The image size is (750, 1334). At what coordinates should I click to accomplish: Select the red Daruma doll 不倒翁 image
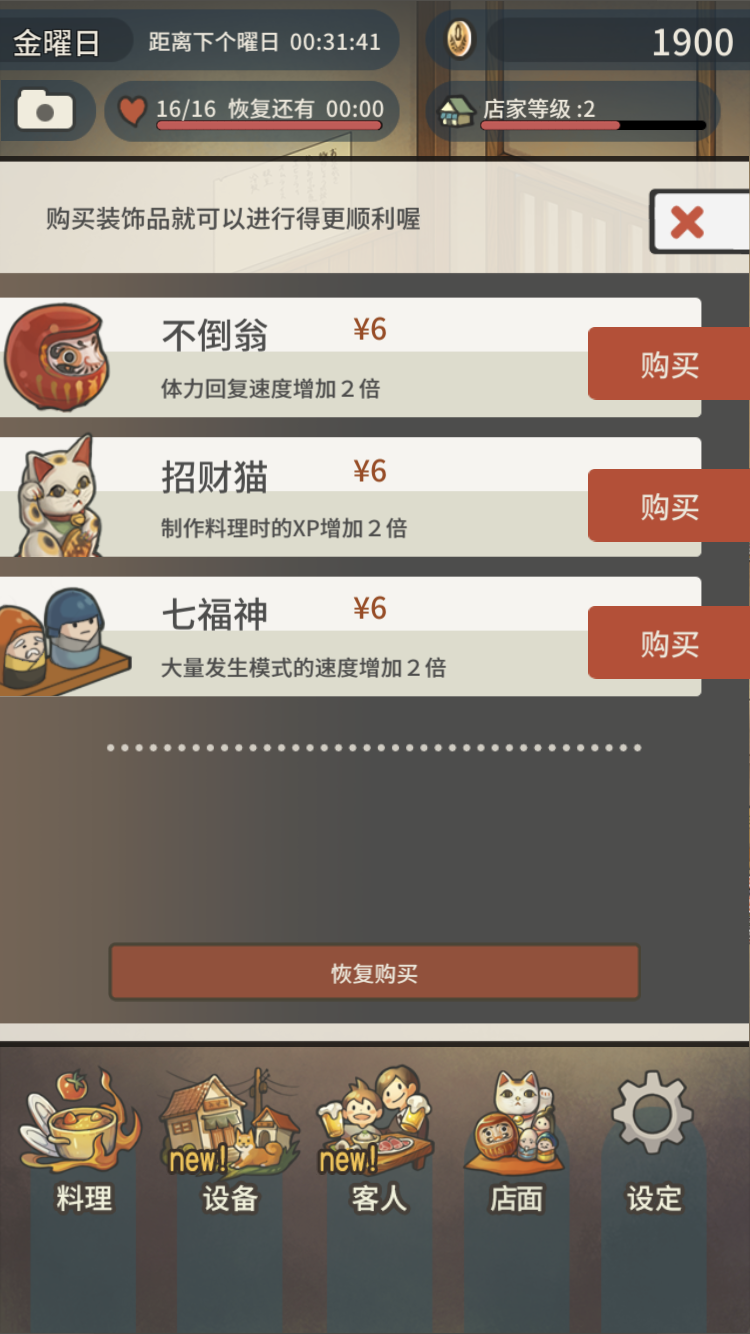(x=55, y=358)
